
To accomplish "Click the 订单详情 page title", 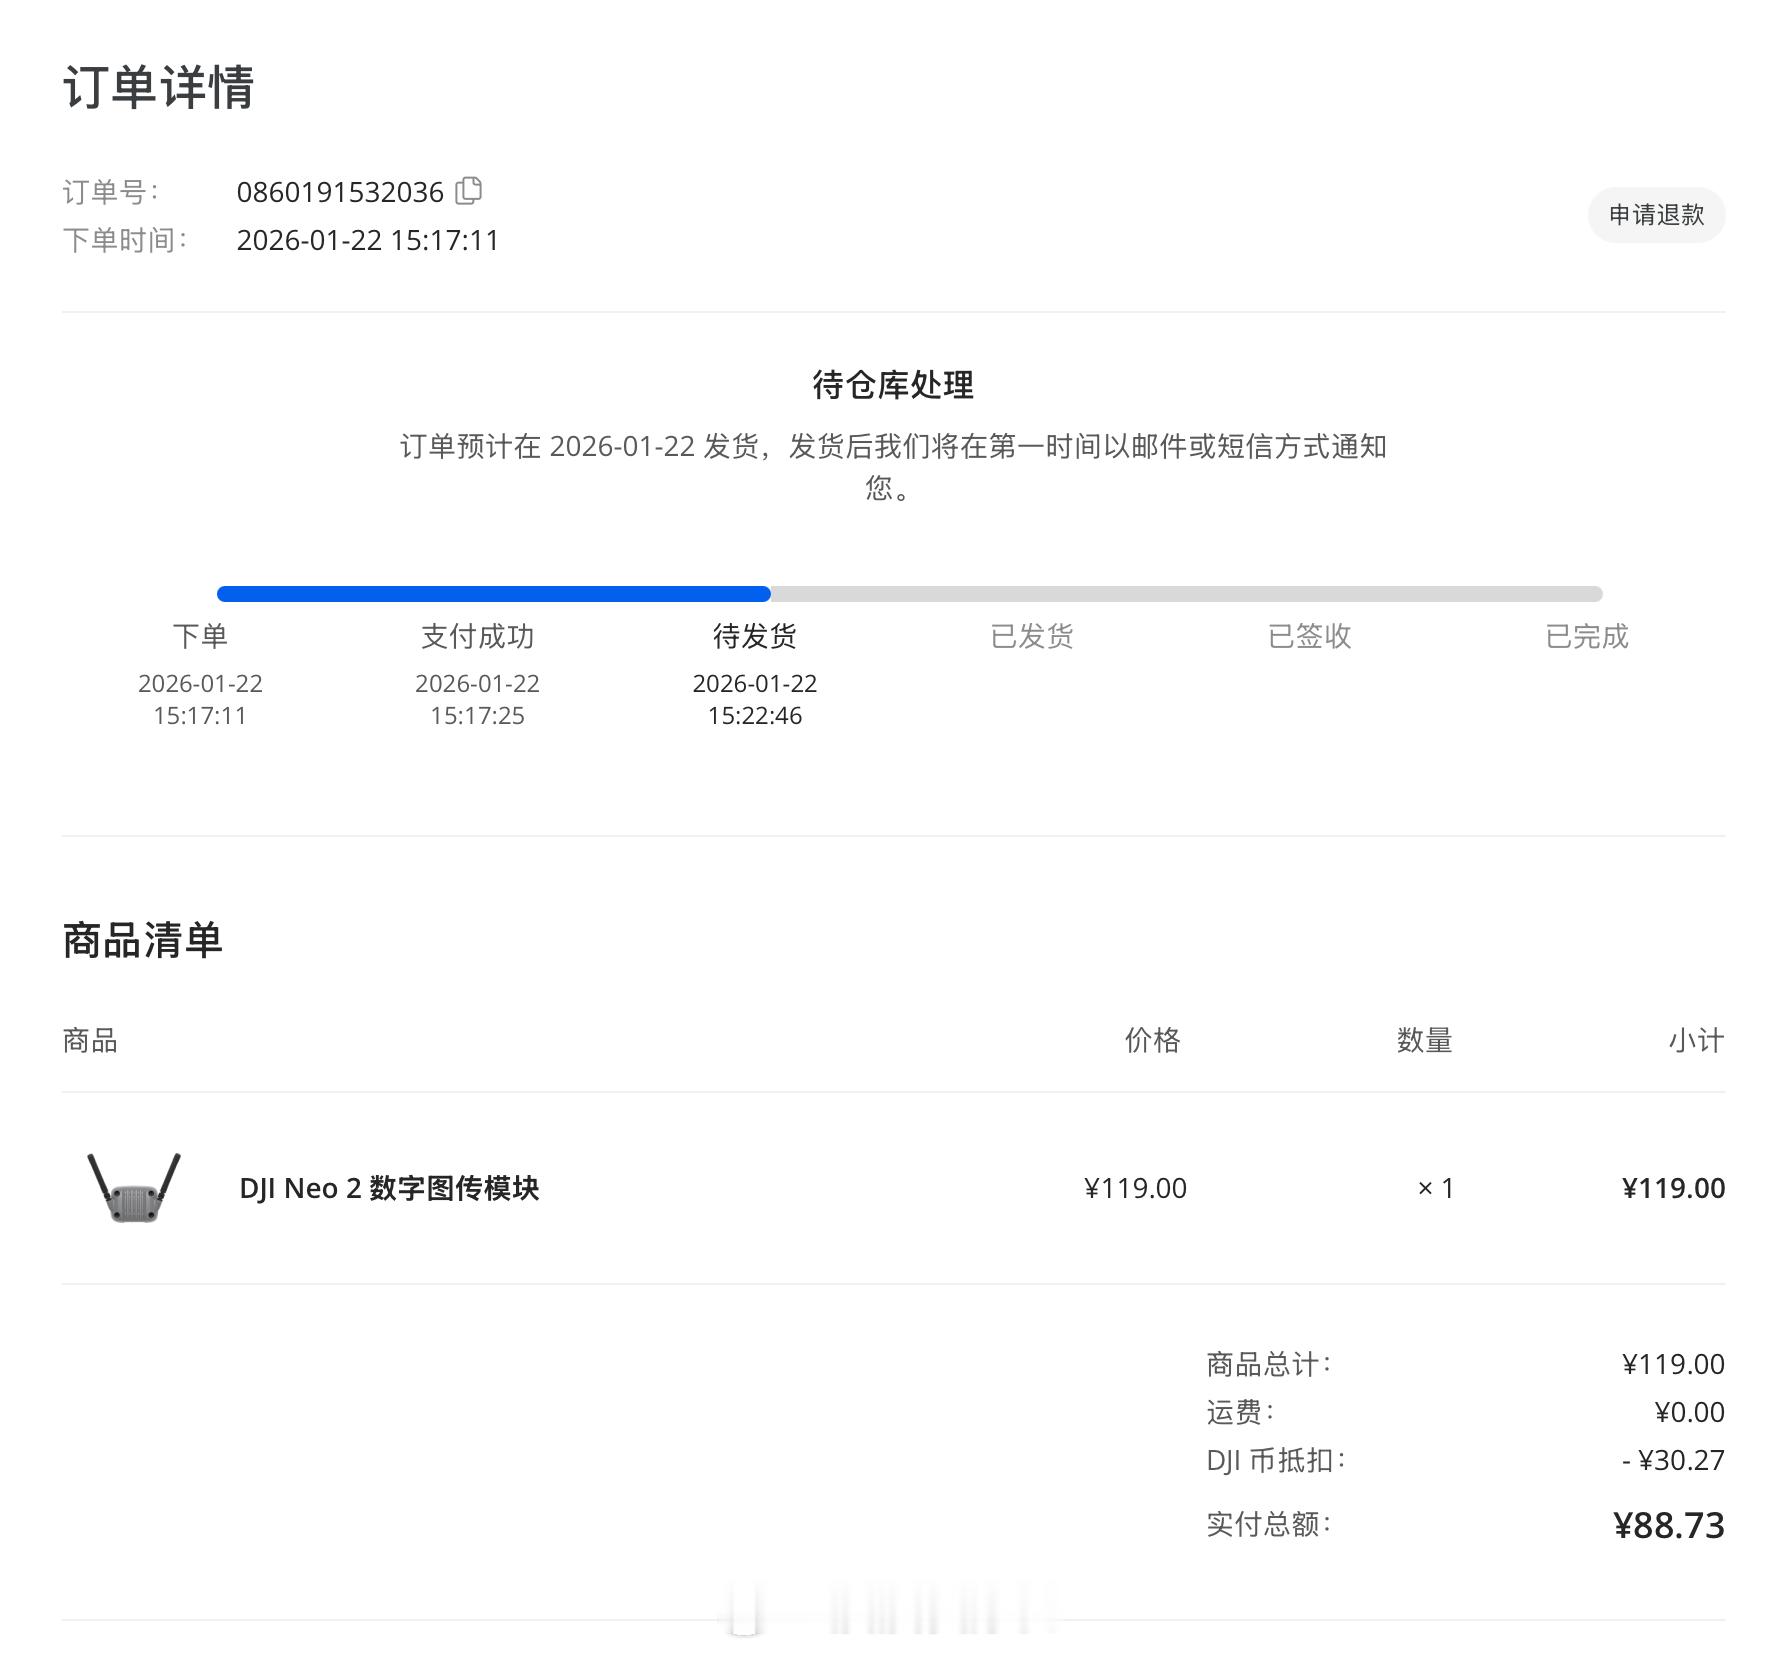I will [x=158, y=87].
